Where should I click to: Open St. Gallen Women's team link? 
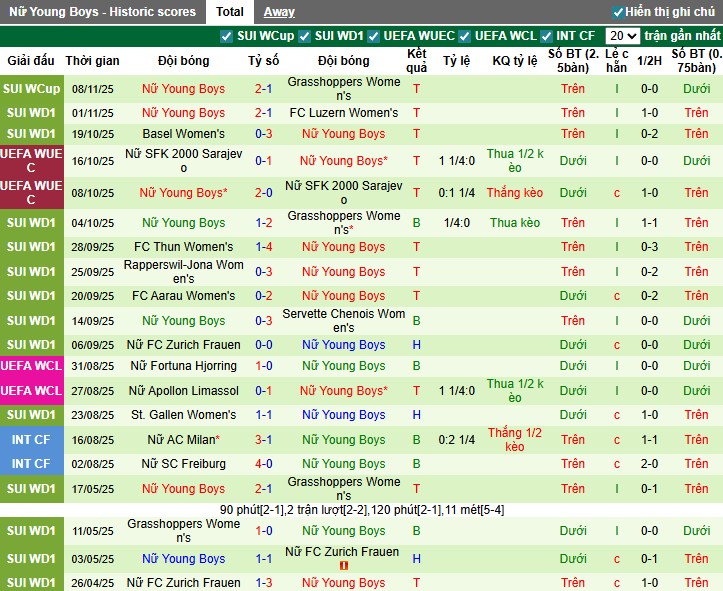pyautogui.click(x=184, y=414)
